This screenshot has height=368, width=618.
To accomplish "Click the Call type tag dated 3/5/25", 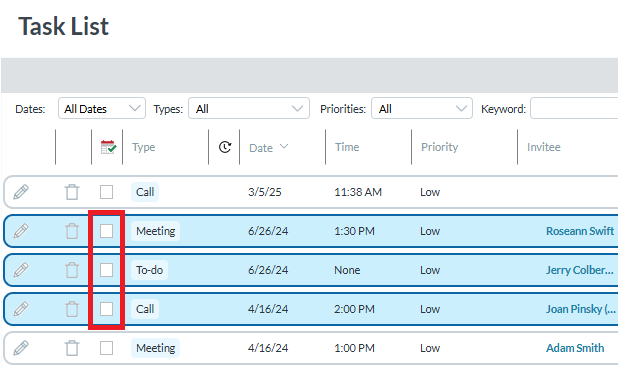I will 145,192.
